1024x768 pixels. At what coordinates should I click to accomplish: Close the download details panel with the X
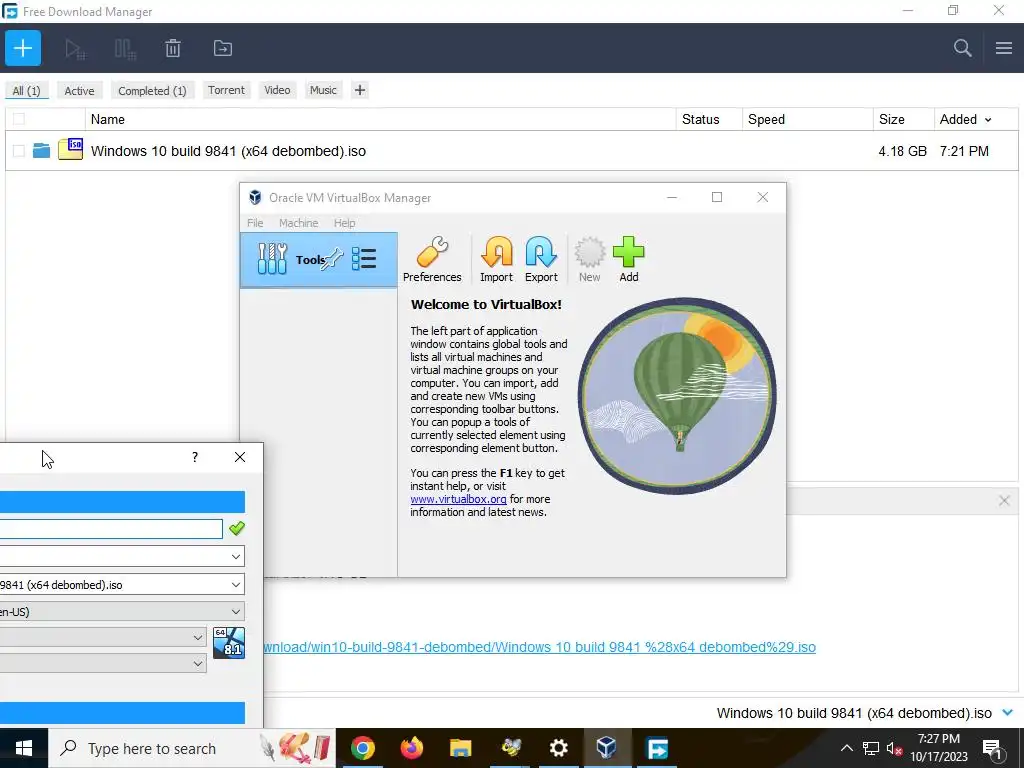(x=1004, y=501)
